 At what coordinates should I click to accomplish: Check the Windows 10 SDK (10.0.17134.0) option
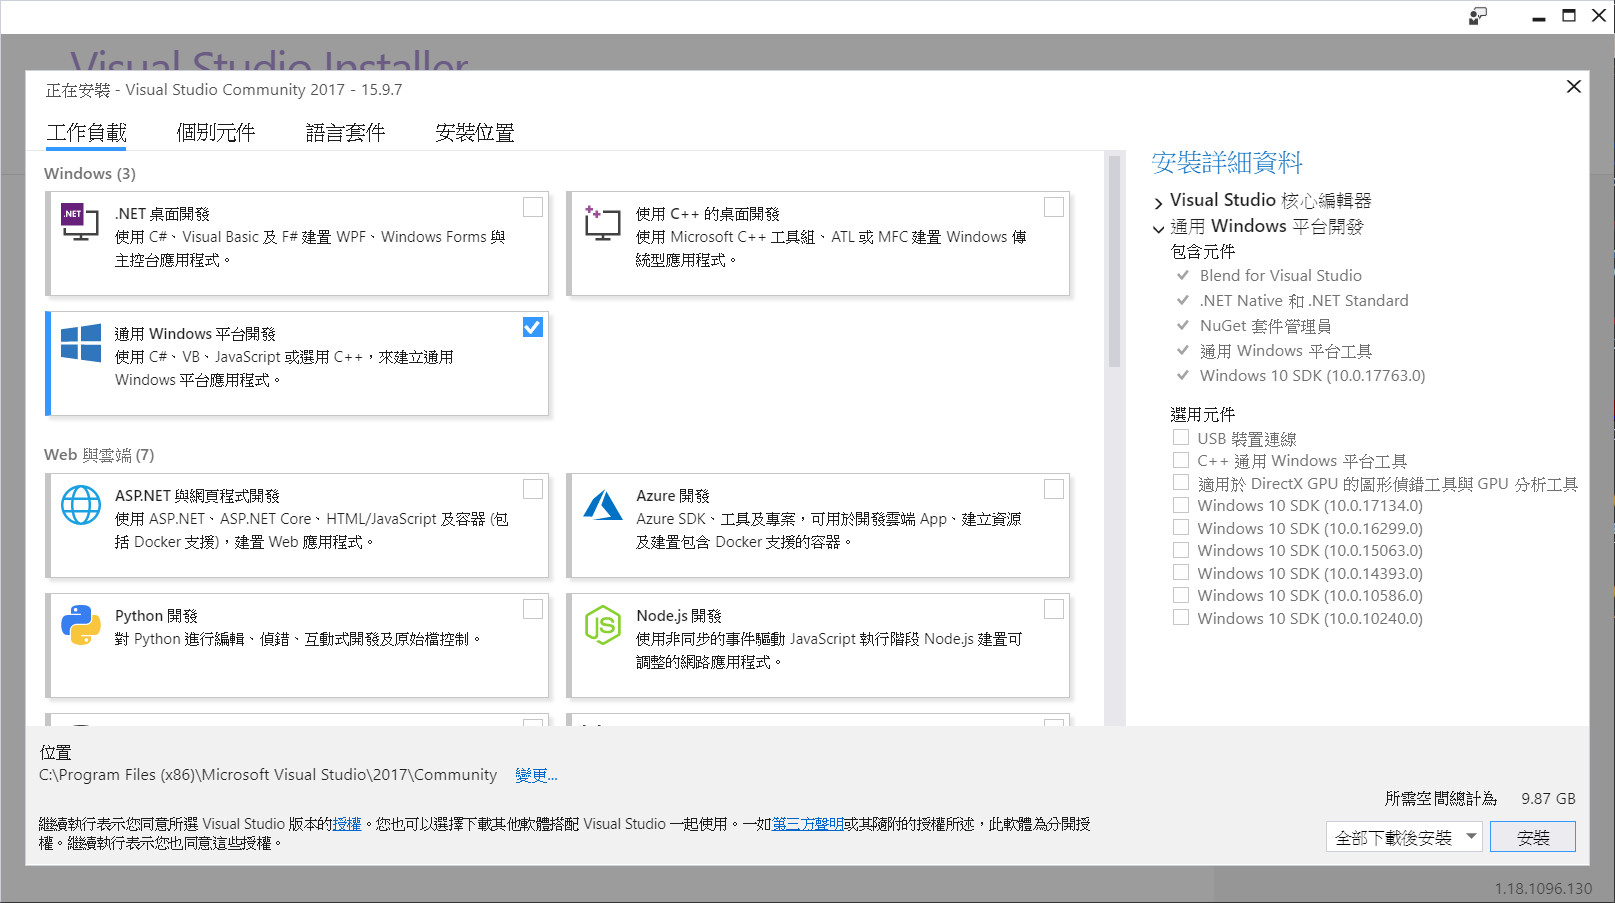tap(1181, 505)
